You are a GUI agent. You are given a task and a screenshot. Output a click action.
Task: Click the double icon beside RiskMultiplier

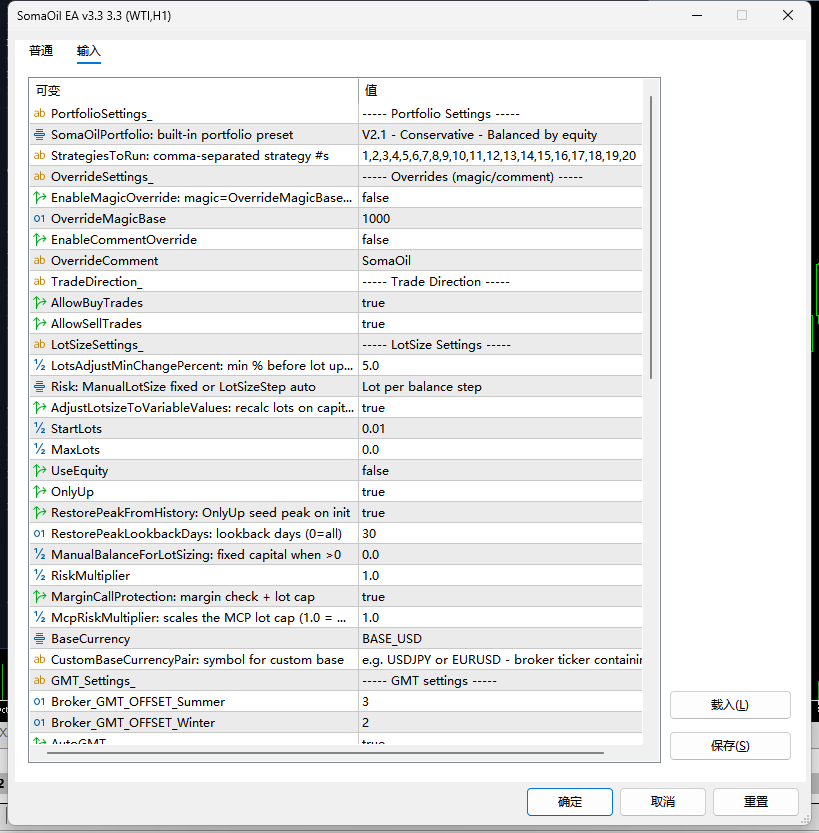(x=39, y=575)
